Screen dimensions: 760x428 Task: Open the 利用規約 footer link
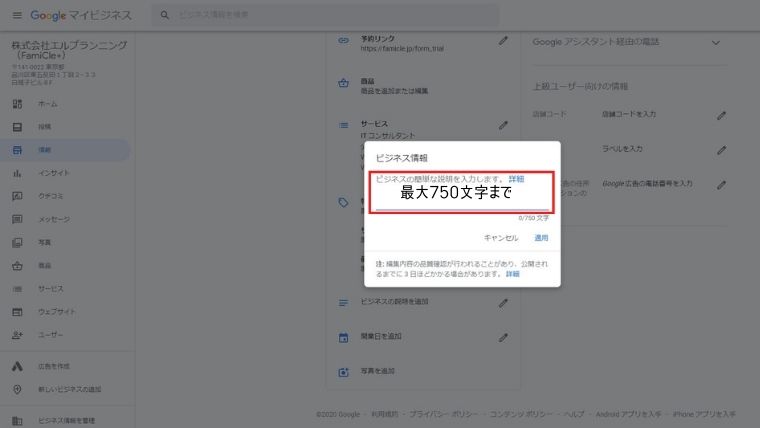[384, 414]
